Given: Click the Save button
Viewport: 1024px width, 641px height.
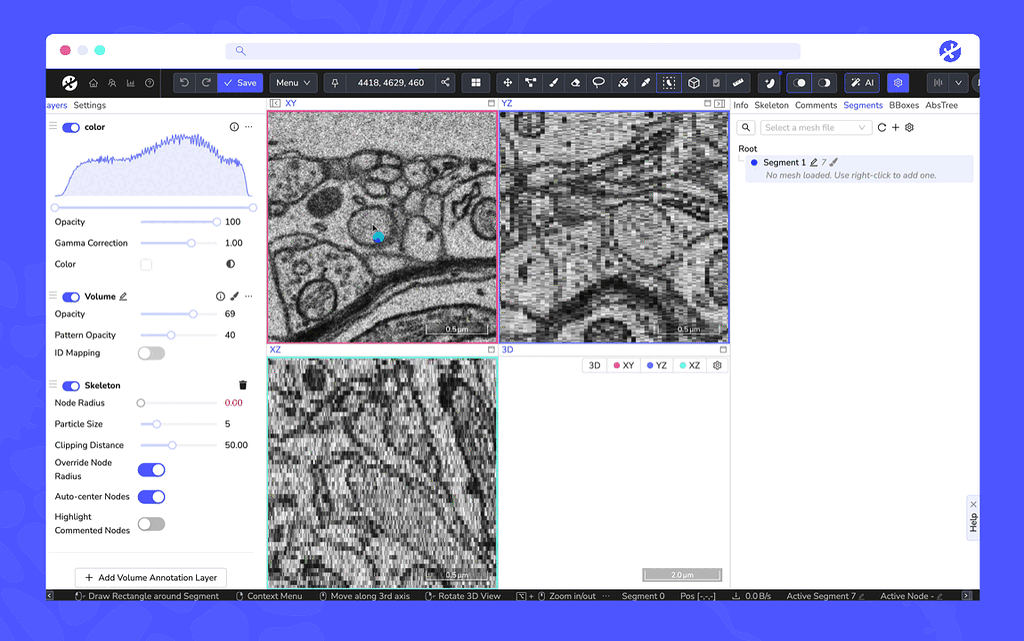Looking at the screenshot, I should tap(240, 83).
